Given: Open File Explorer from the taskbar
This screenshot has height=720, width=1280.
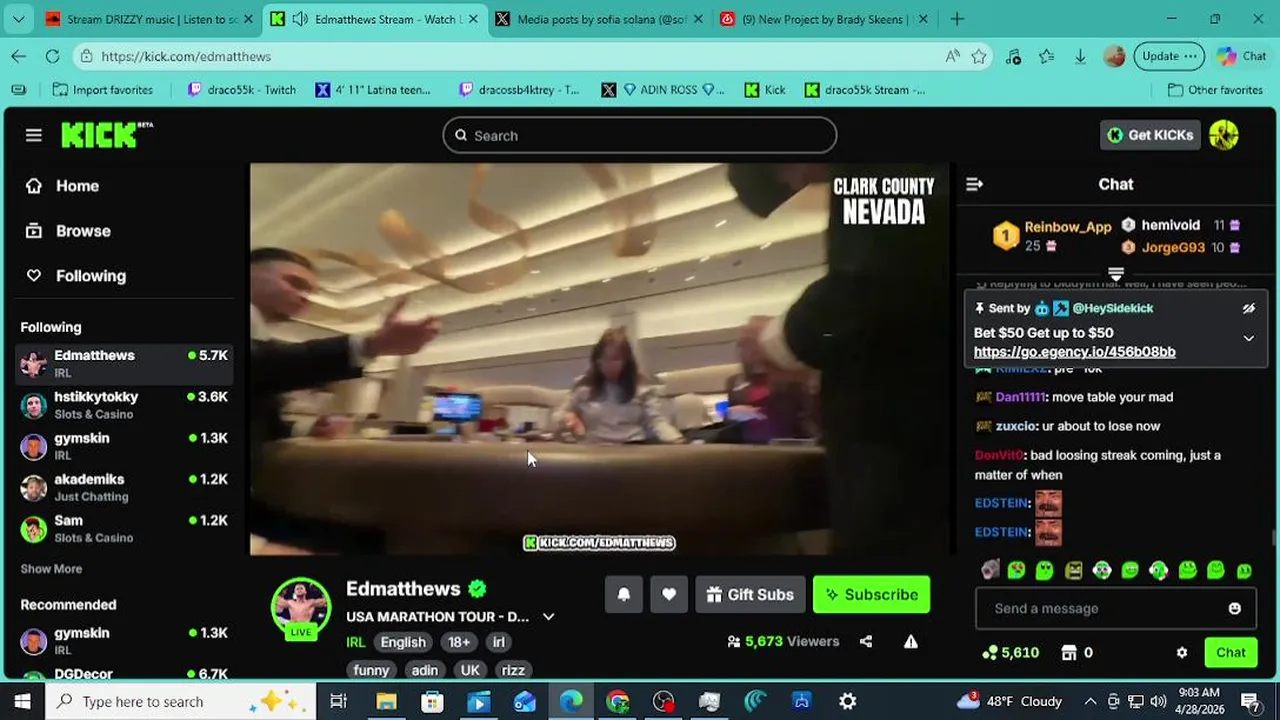Looking at the screenshot, I should 385,701.
